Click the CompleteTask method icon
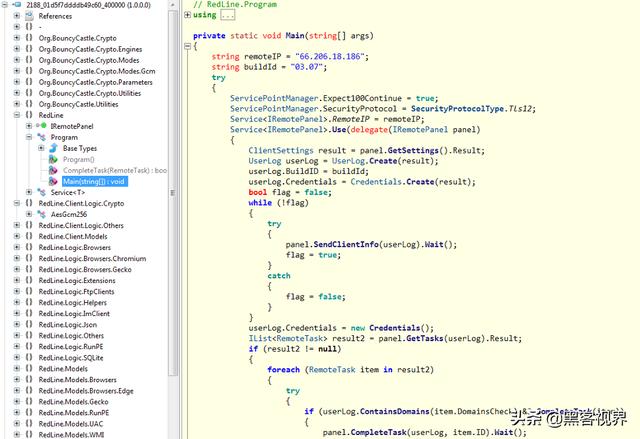The width and height of the screenshot is (640, 439). coord(54,170)
